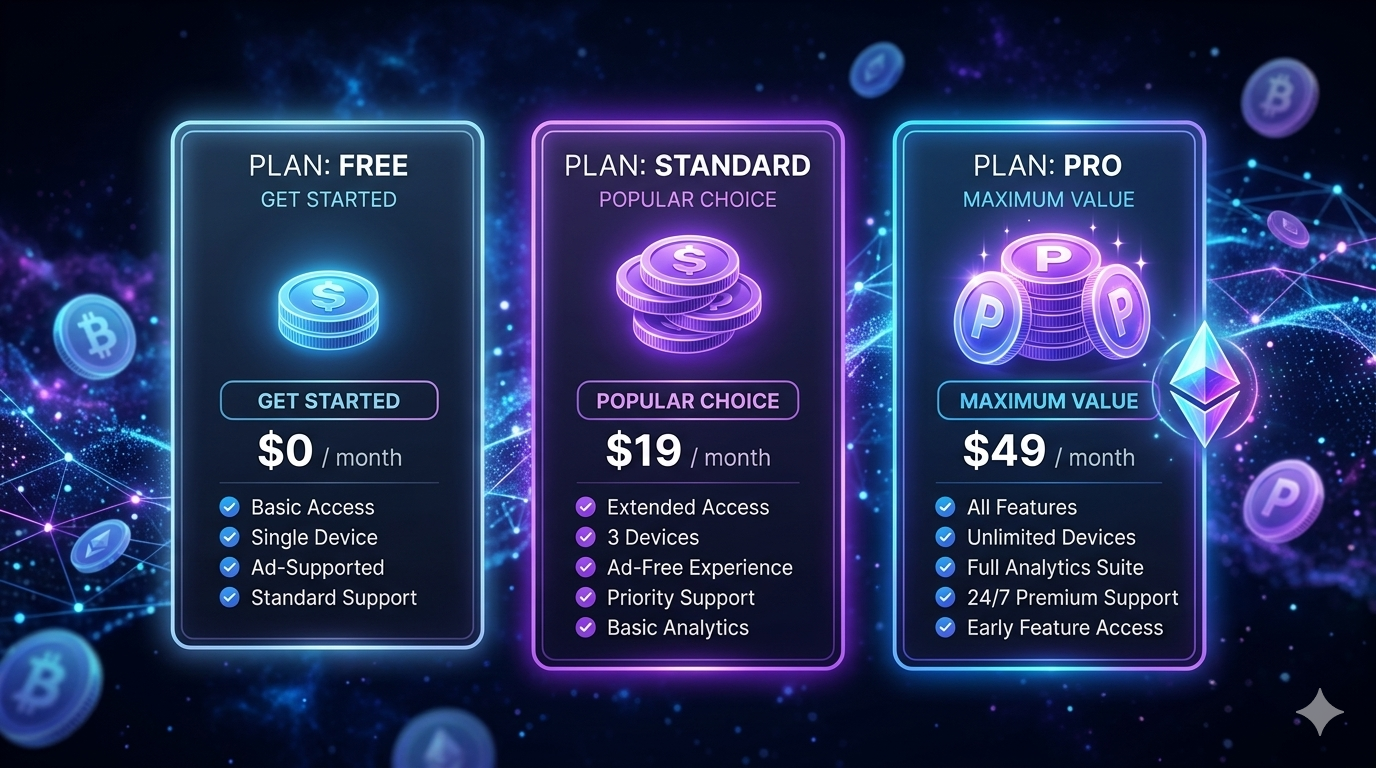Click the $49 / month price
1376x768 pixels.
pos(1048,453)
